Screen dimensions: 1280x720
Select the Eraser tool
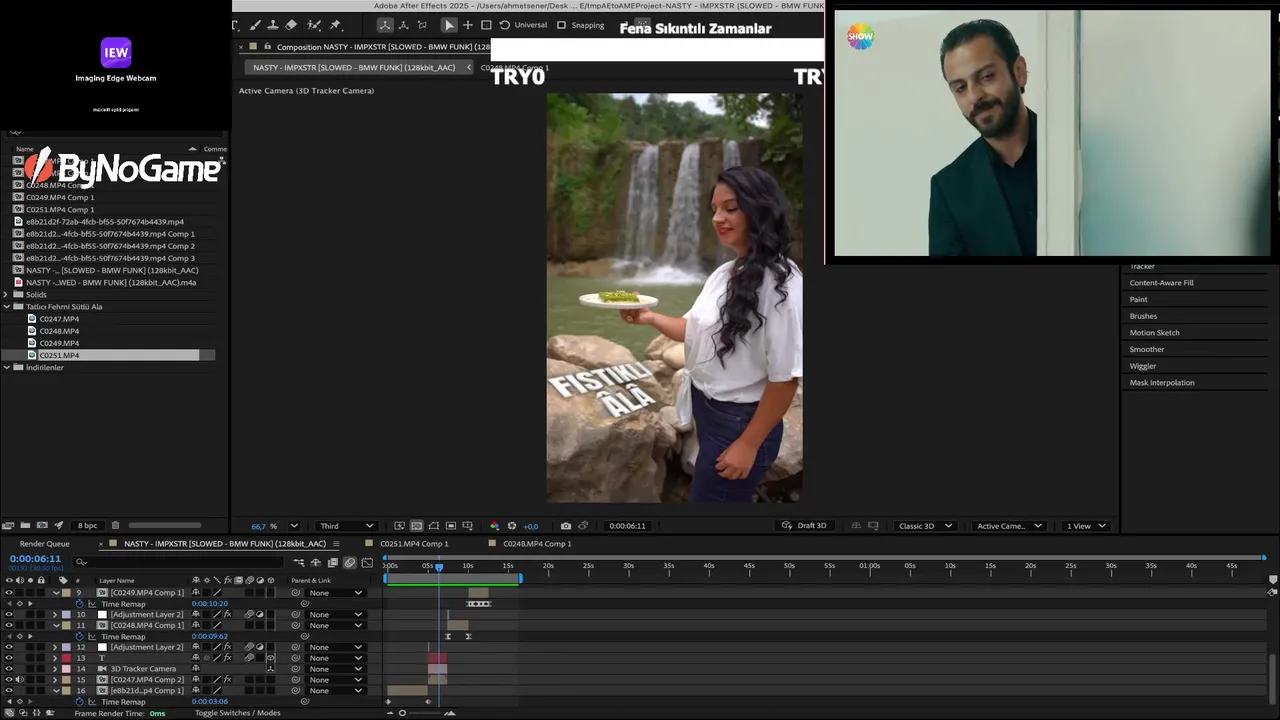[x=291, y=25]
